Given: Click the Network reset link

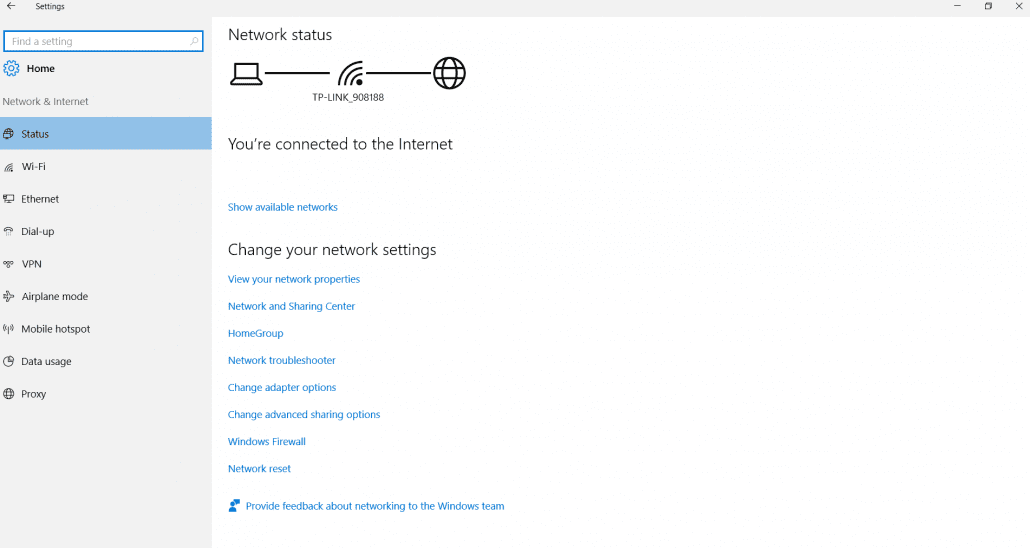Looking at the screenshot, I should click(259, 468).
